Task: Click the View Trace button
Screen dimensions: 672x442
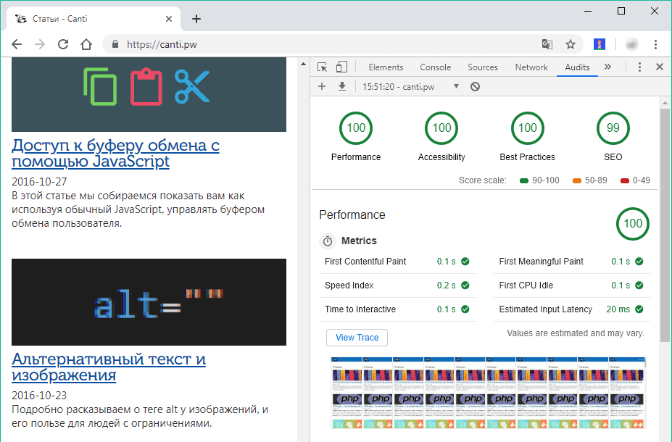Action: [x=357, y=337]
